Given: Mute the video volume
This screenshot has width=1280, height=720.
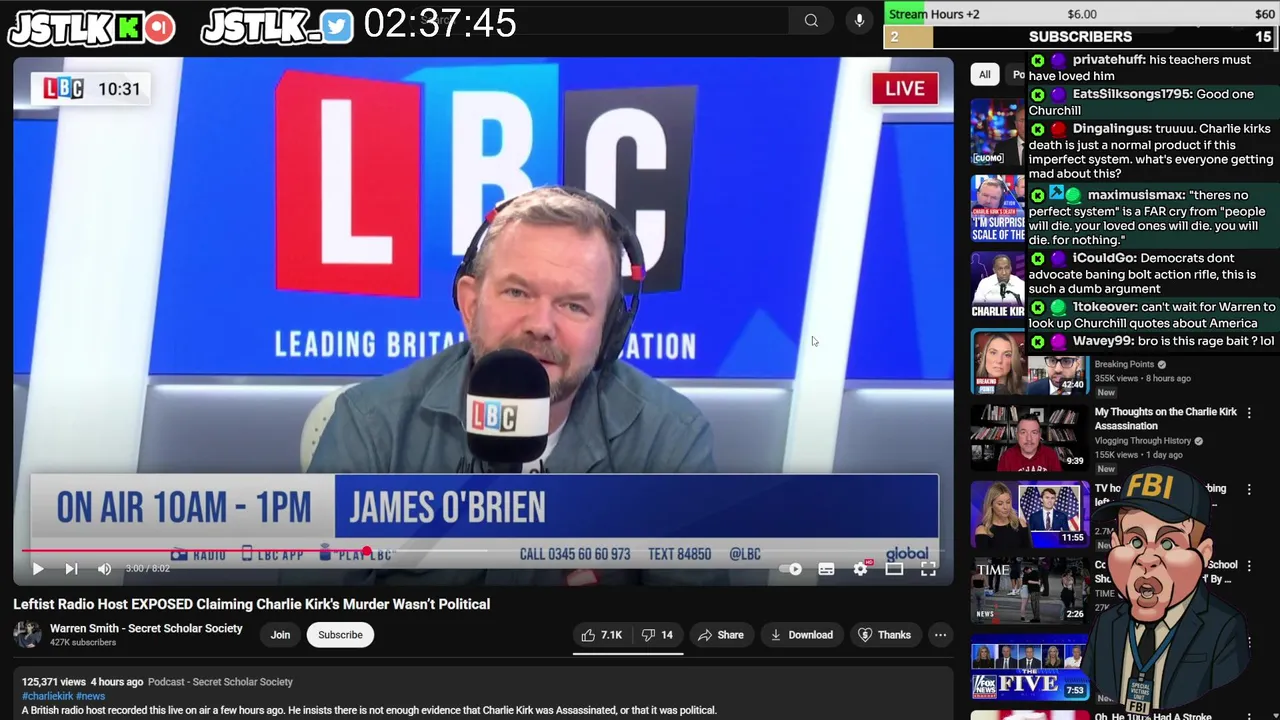Looking at the screenshot, I should [x=104, y=569].
